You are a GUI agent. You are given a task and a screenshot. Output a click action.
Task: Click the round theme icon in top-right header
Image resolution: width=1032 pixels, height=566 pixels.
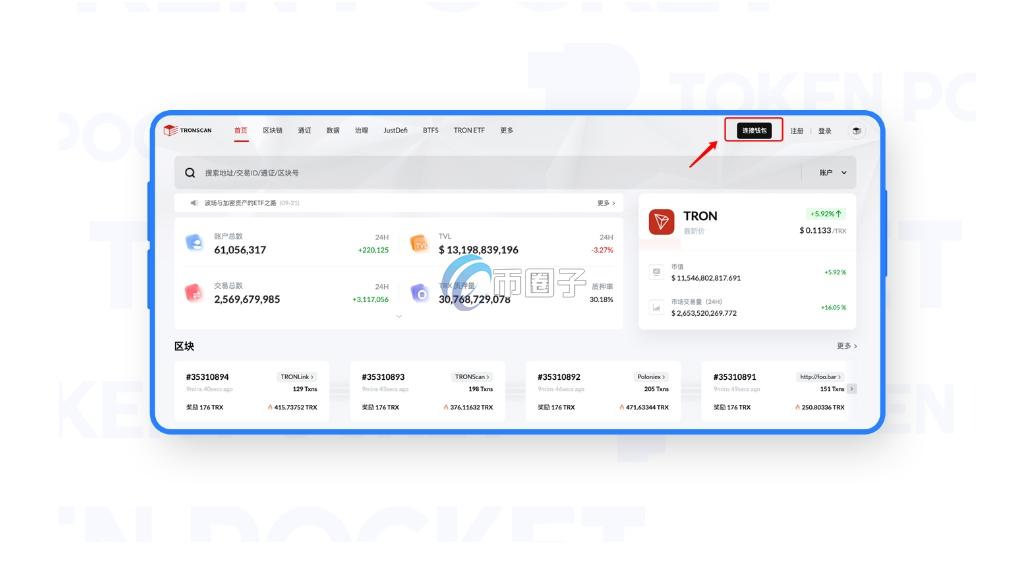(856, 130)
